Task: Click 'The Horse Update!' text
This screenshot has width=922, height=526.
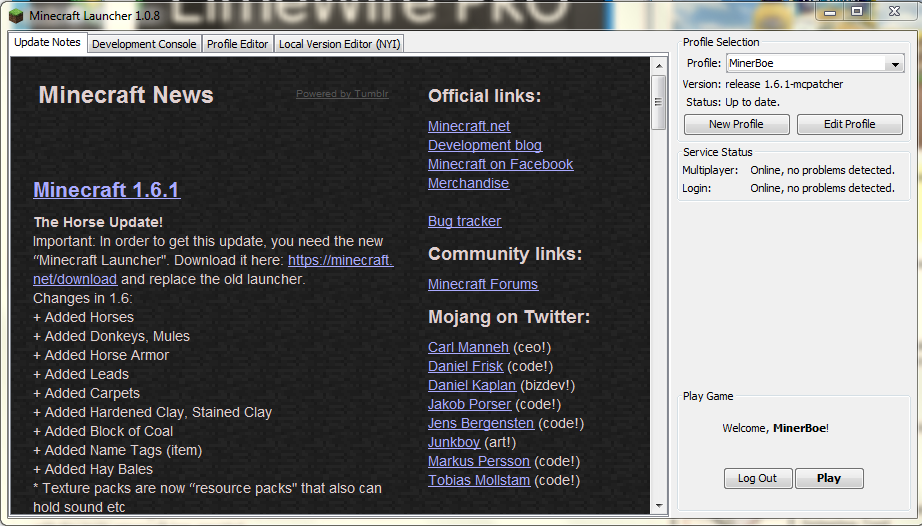Action: pyautogui.click(x=98, y=222)
